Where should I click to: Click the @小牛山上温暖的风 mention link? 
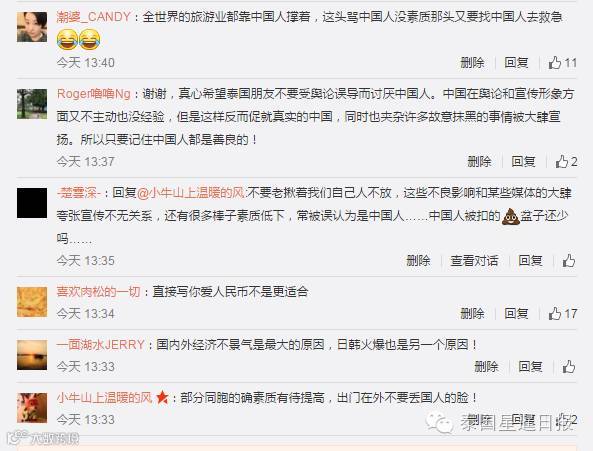pos(191,193)
